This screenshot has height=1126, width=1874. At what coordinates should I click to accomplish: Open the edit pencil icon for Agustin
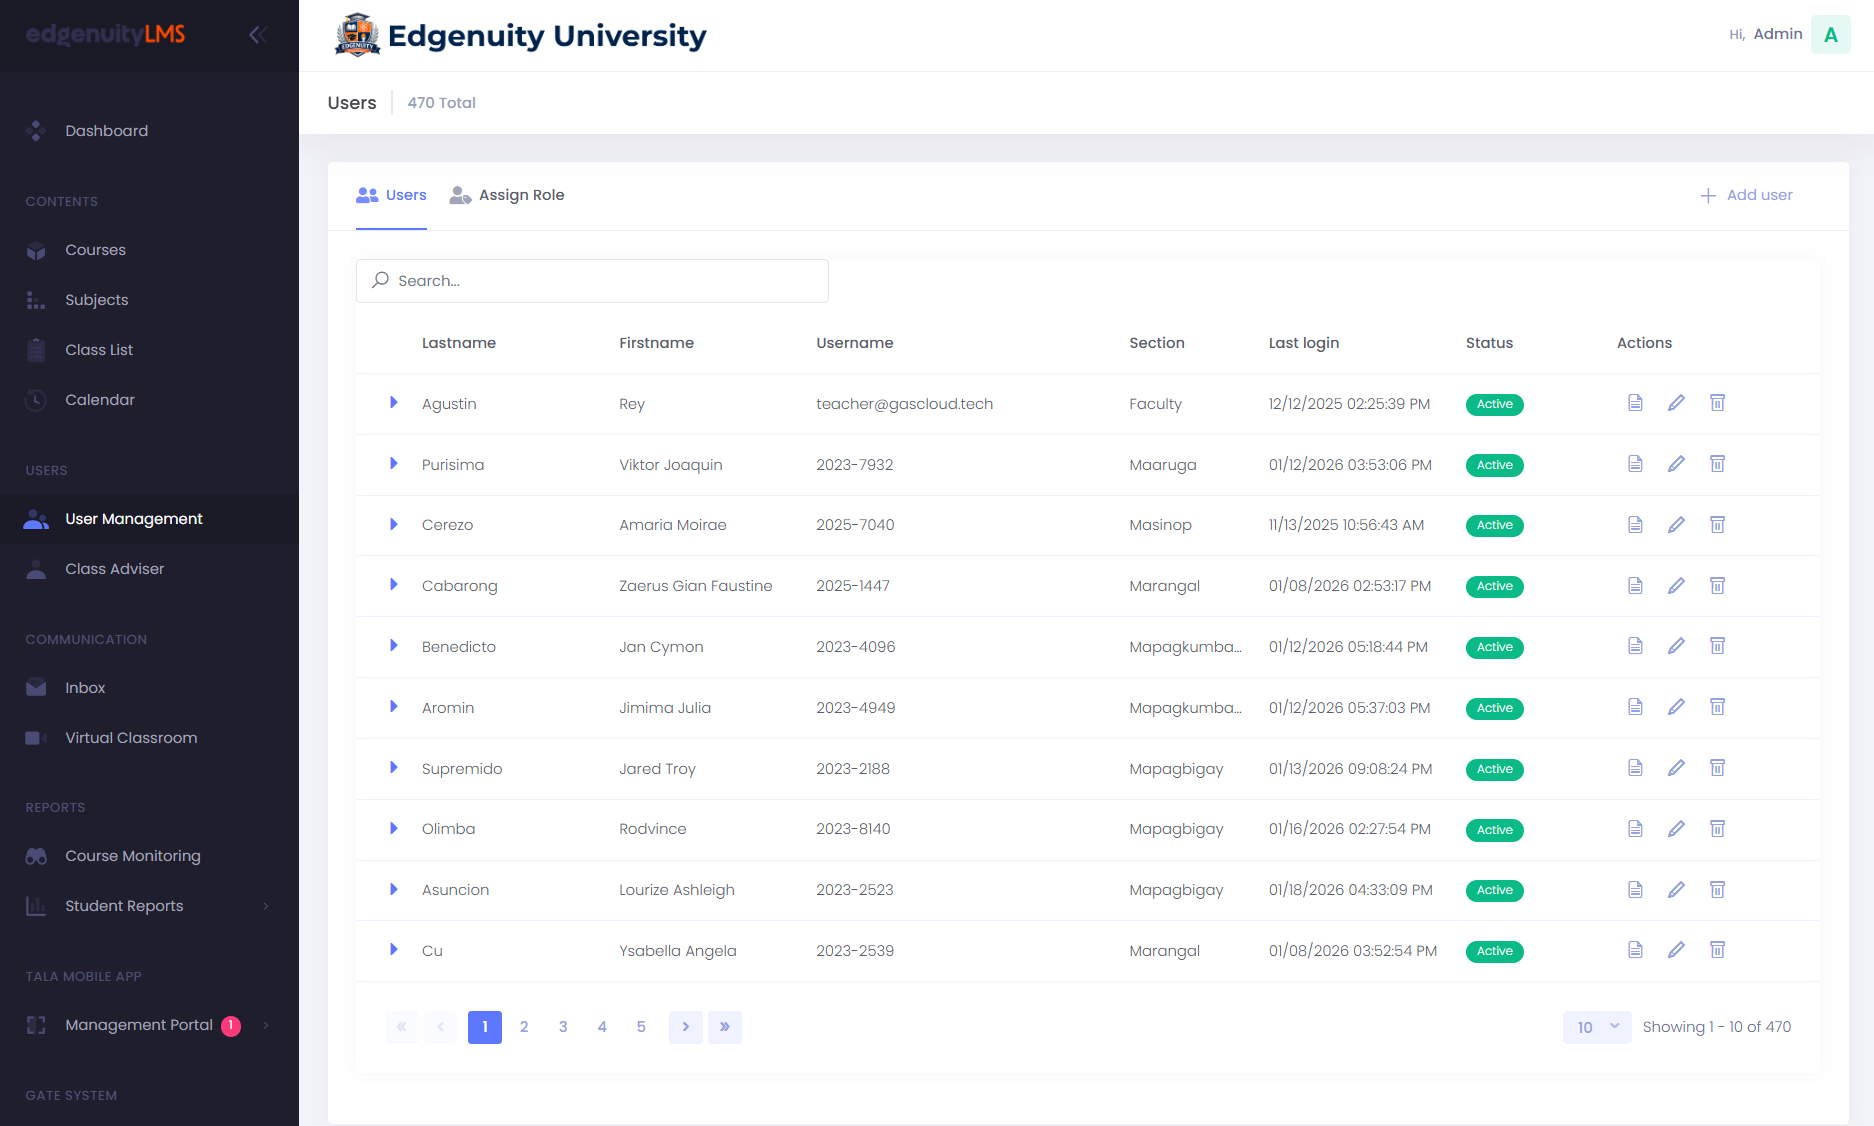tap(1677, 403)
